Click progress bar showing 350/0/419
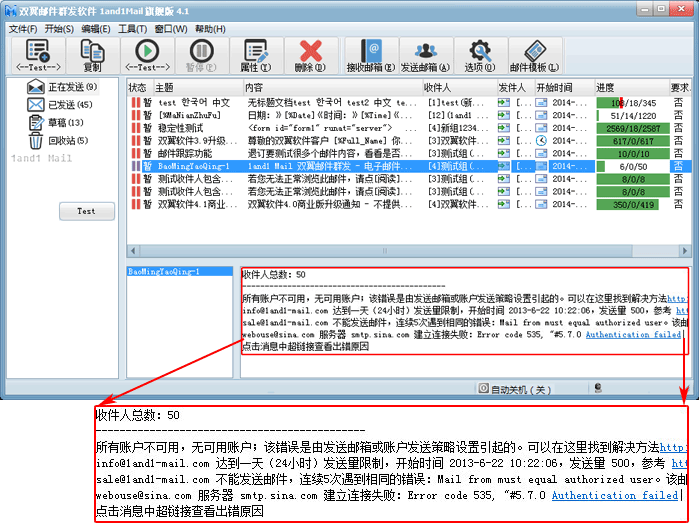700x523 pixels. click(633, 205)
